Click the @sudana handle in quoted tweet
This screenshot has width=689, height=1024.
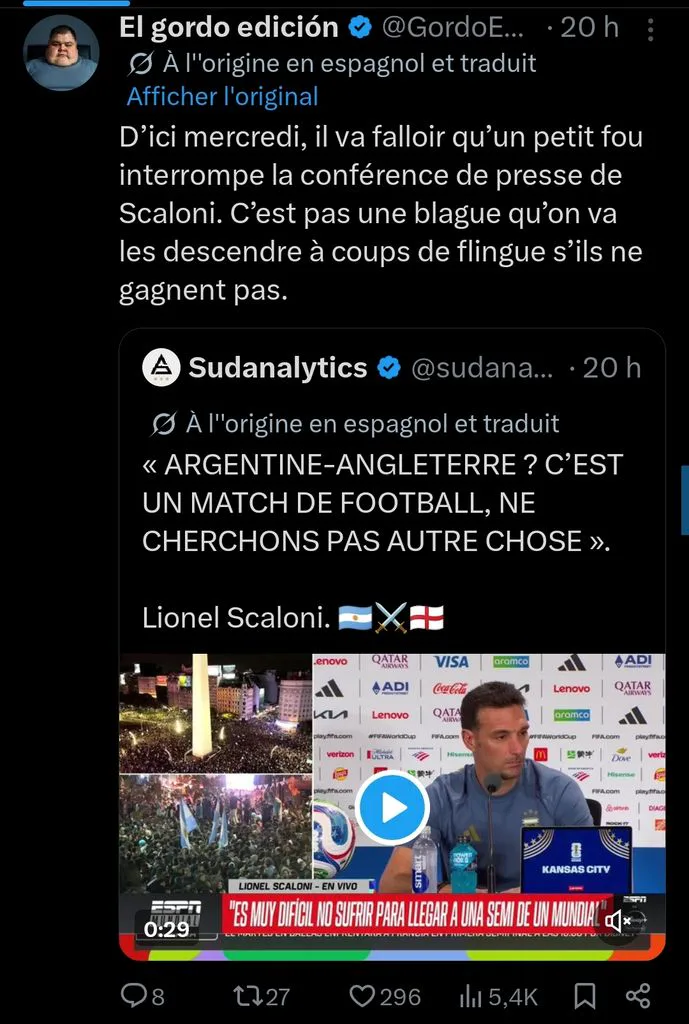pos(482,368)
